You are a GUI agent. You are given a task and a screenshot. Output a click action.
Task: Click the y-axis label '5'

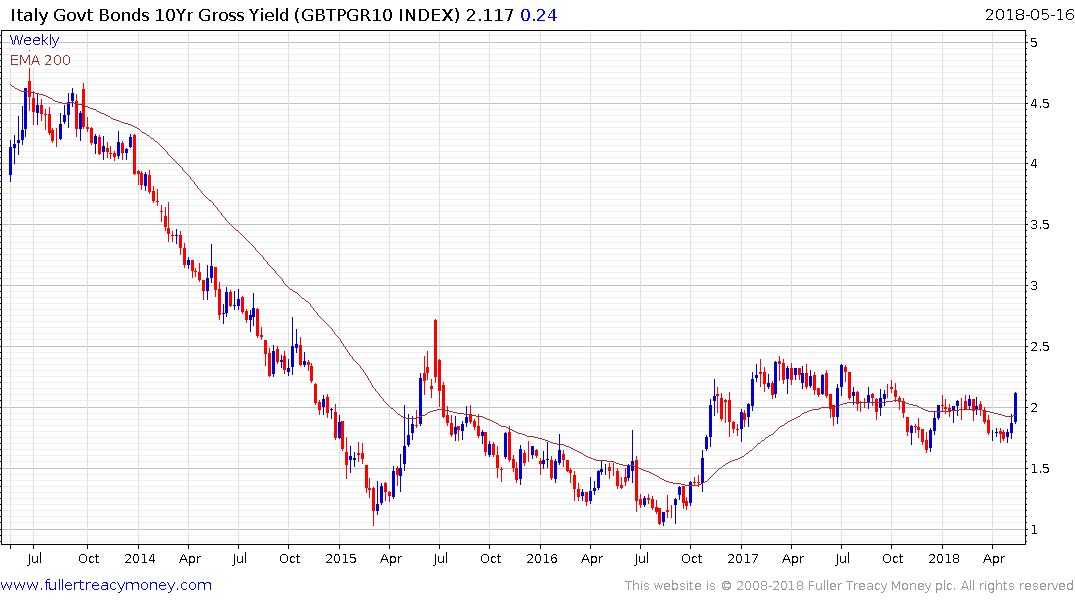[x=1034, y=43]
